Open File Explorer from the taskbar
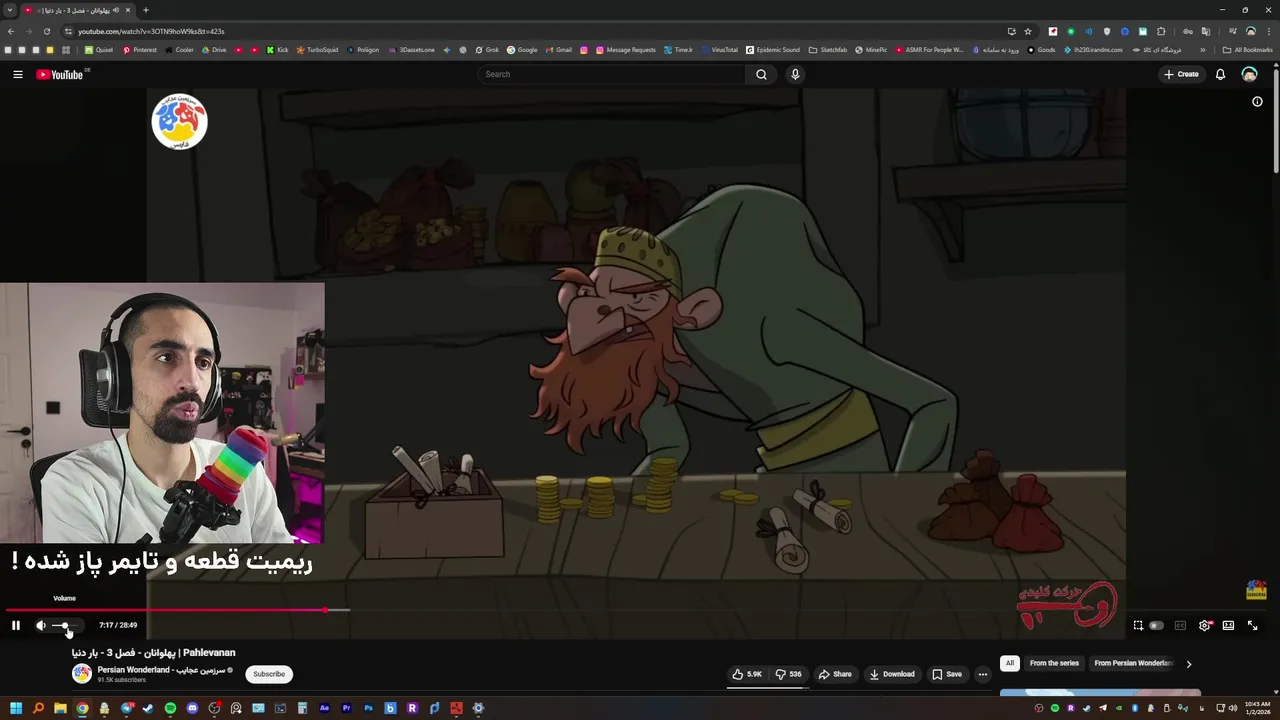 coord(60,708)
